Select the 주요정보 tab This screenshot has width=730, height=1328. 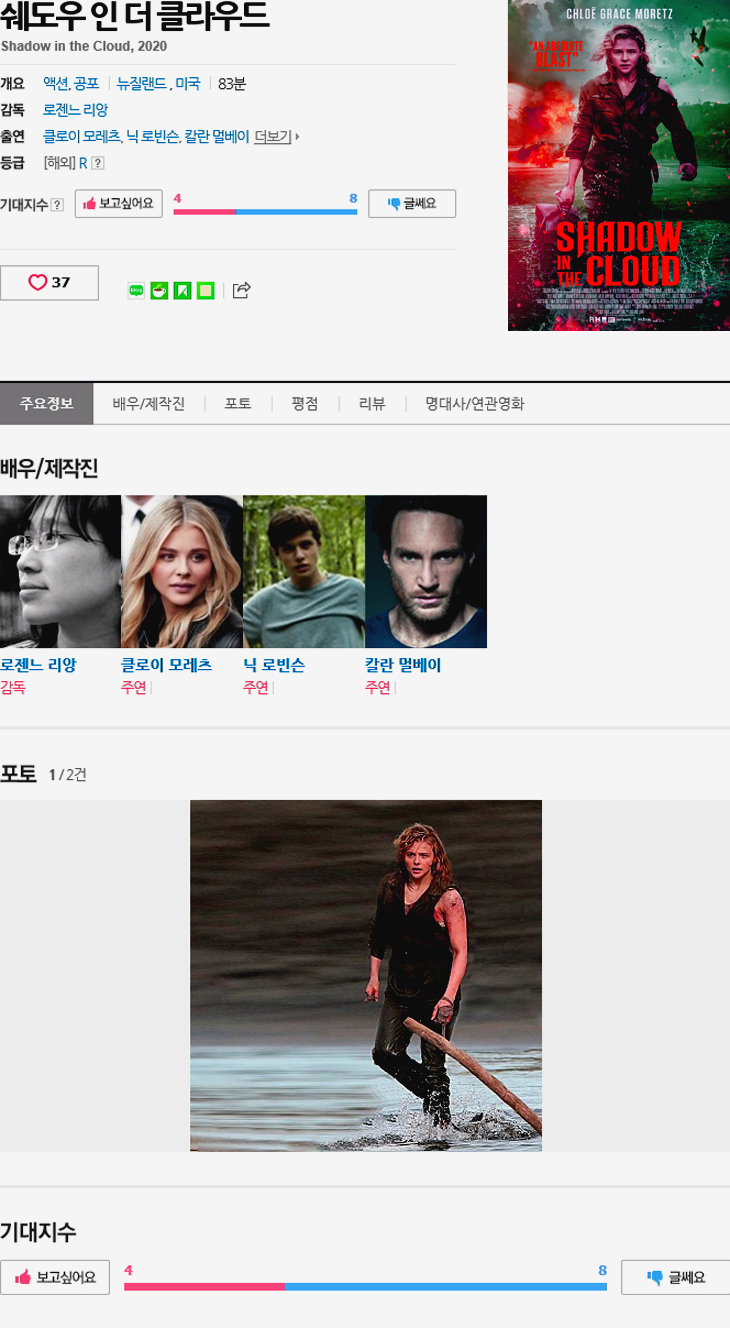47,404
